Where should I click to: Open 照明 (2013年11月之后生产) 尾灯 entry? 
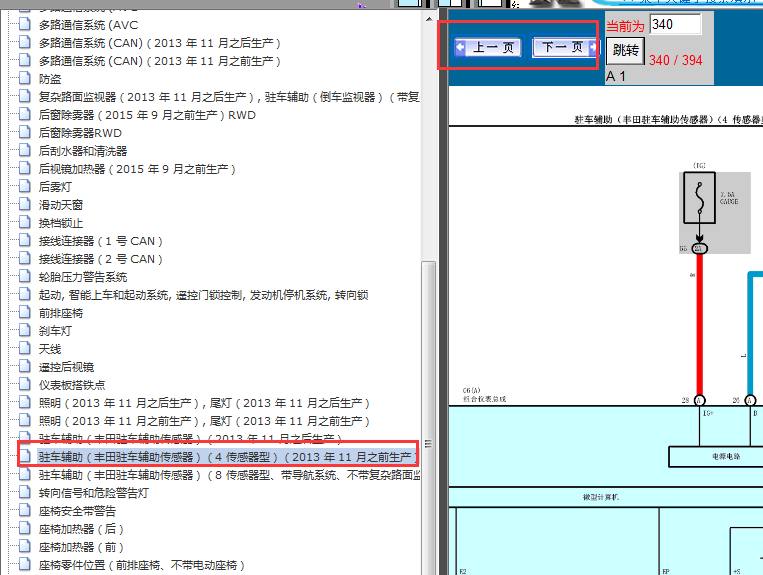[204, 403]
